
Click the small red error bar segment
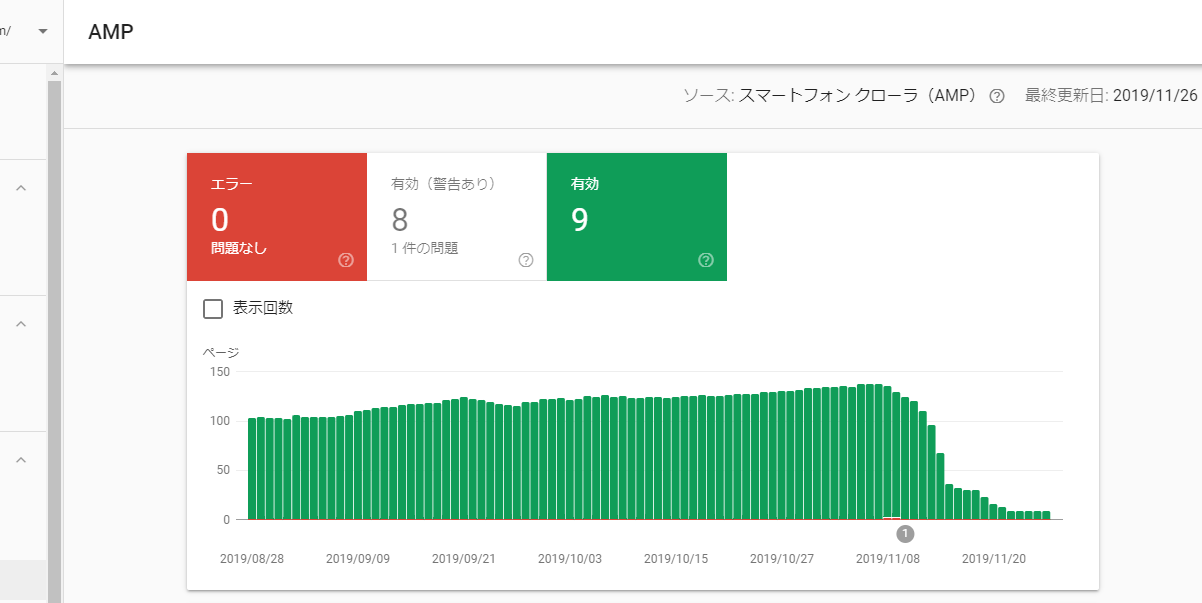891,518
